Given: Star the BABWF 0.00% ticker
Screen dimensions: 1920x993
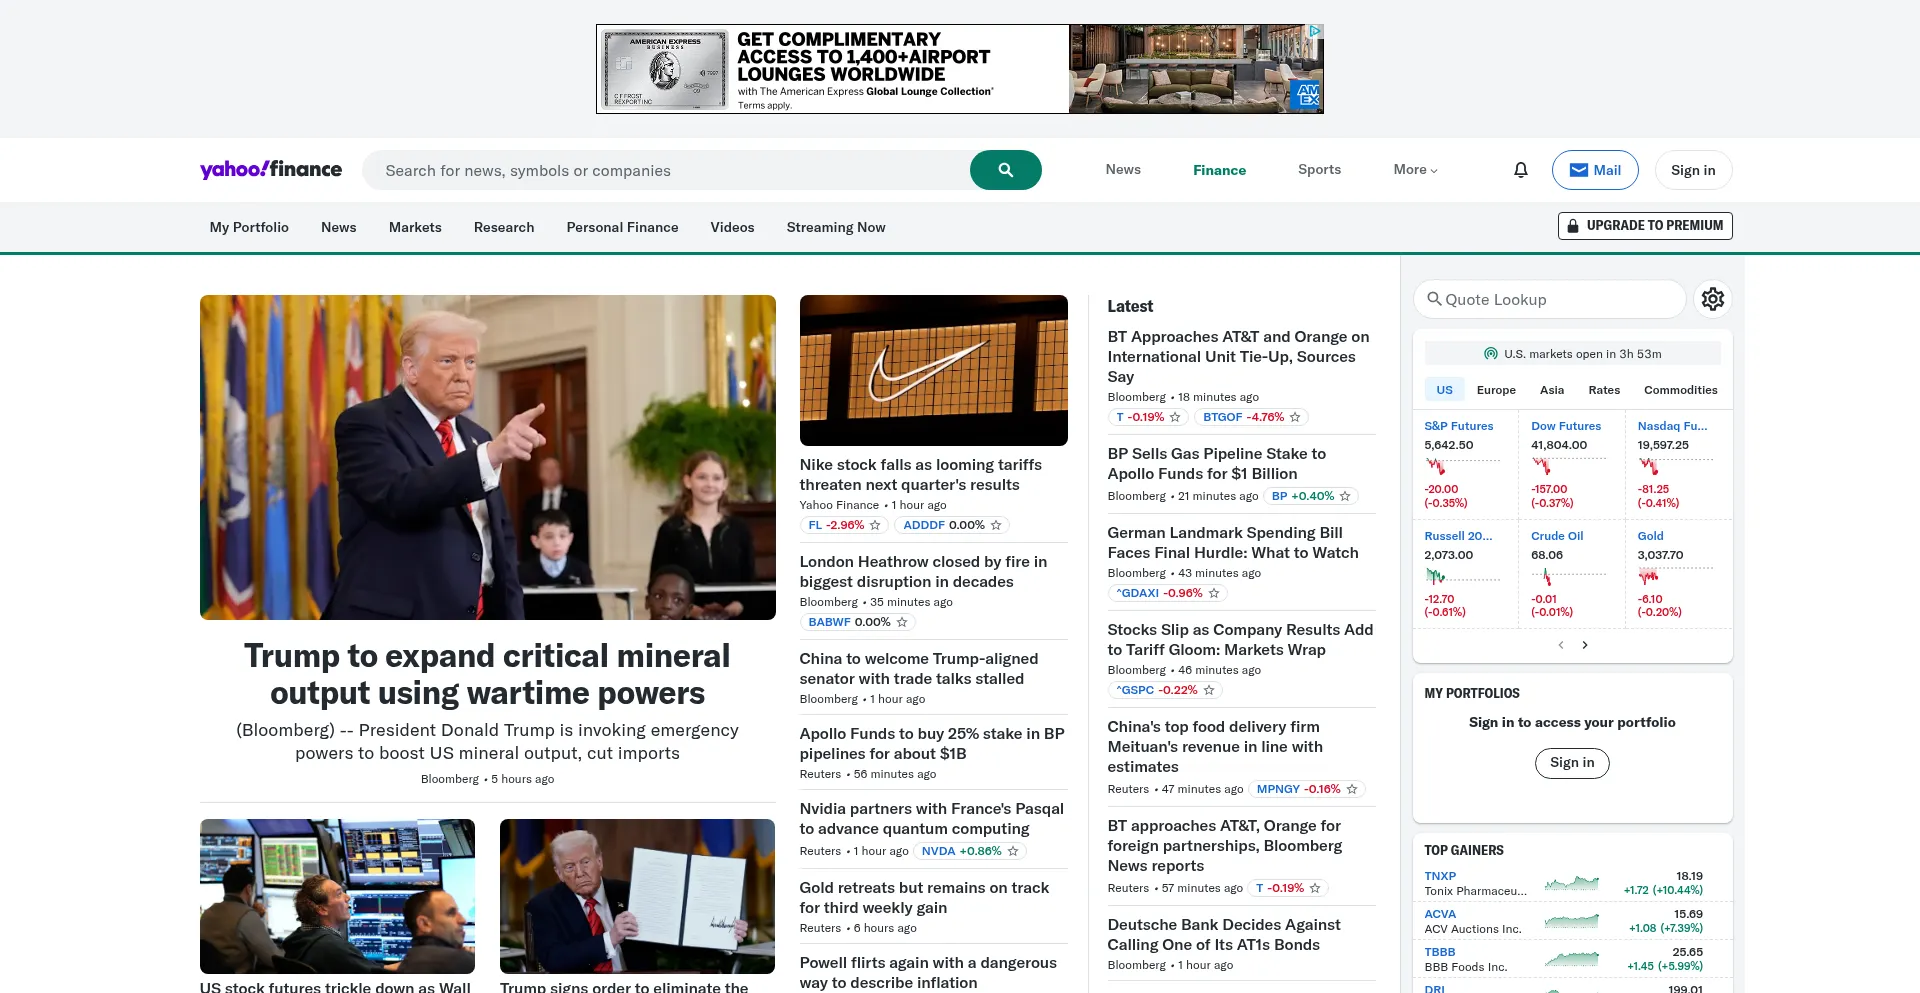Looking at the screenshot, I should pos(902,622).
